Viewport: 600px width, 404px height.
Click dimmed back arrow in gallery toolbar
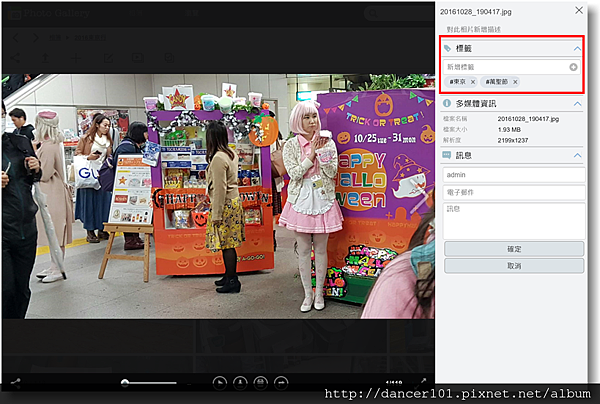click(16, 37)
